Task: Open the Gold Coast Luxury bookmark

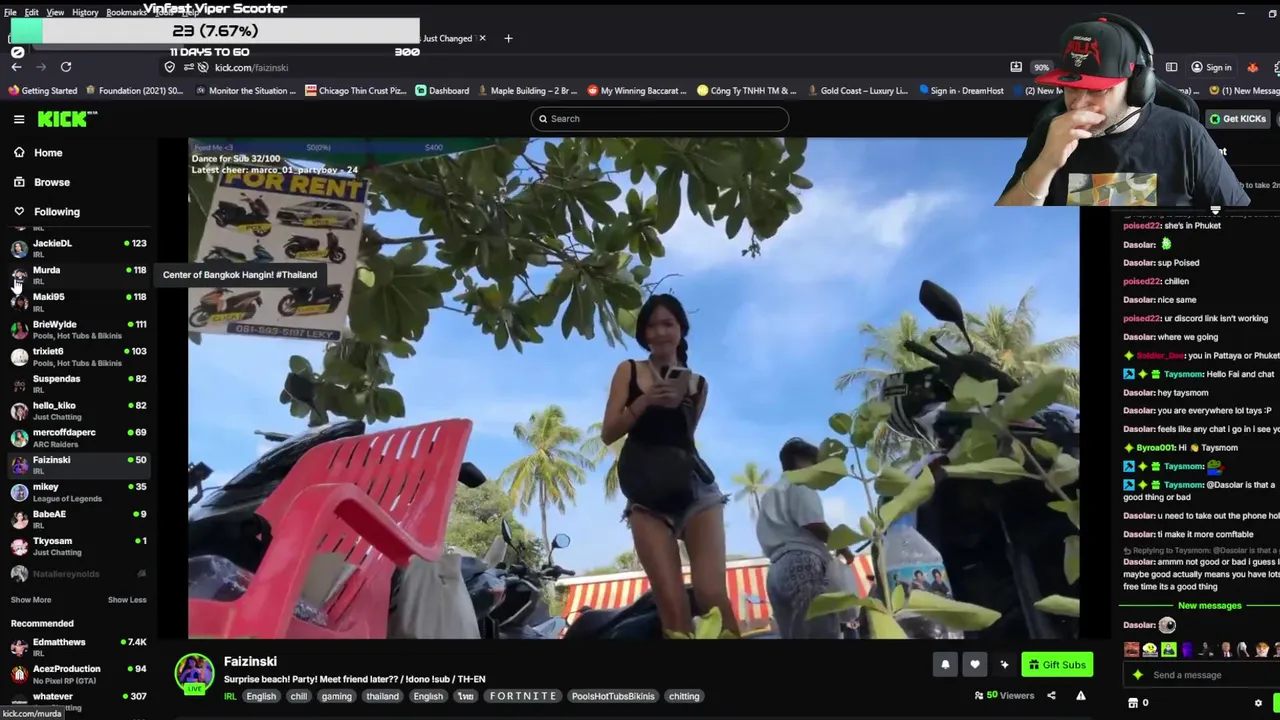Action: [857, 91]
